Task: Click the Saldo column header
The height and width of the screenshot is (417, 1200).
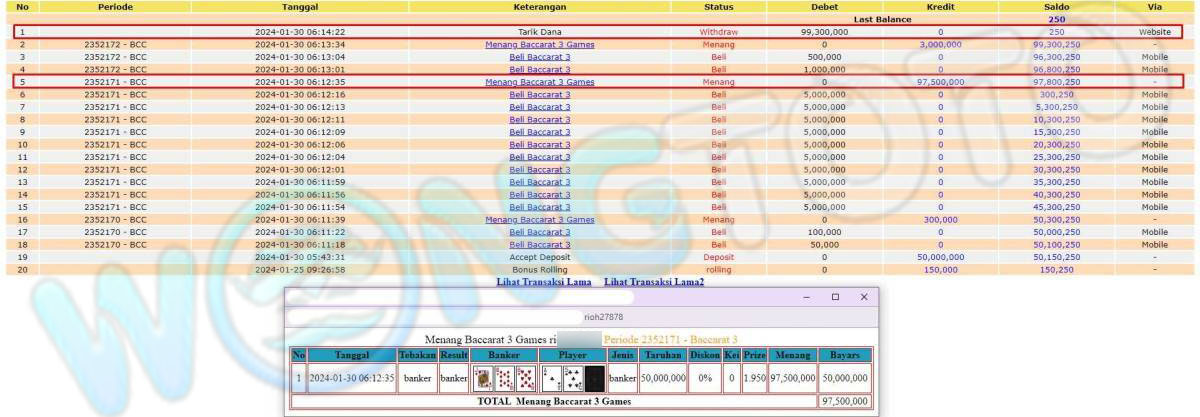Action: pos(1056,7)
